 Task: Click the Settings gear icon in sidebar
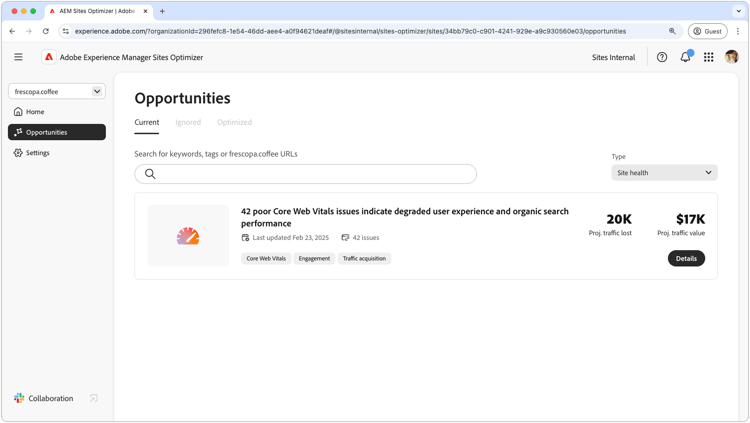tap(18, 153)
